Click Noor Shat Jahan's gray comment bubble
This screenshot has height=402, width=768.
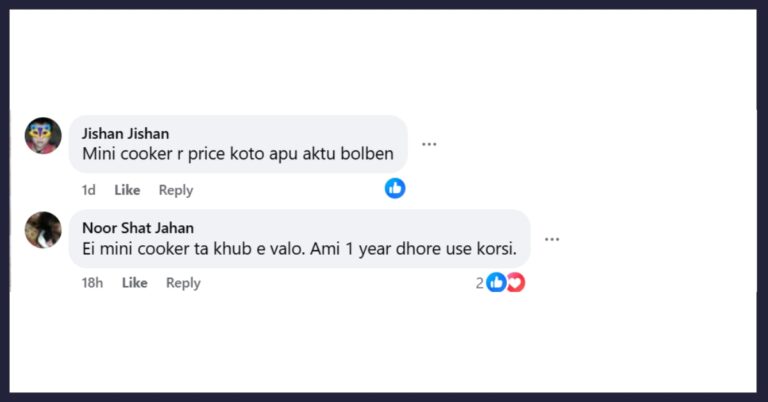(x=300, y=238)
